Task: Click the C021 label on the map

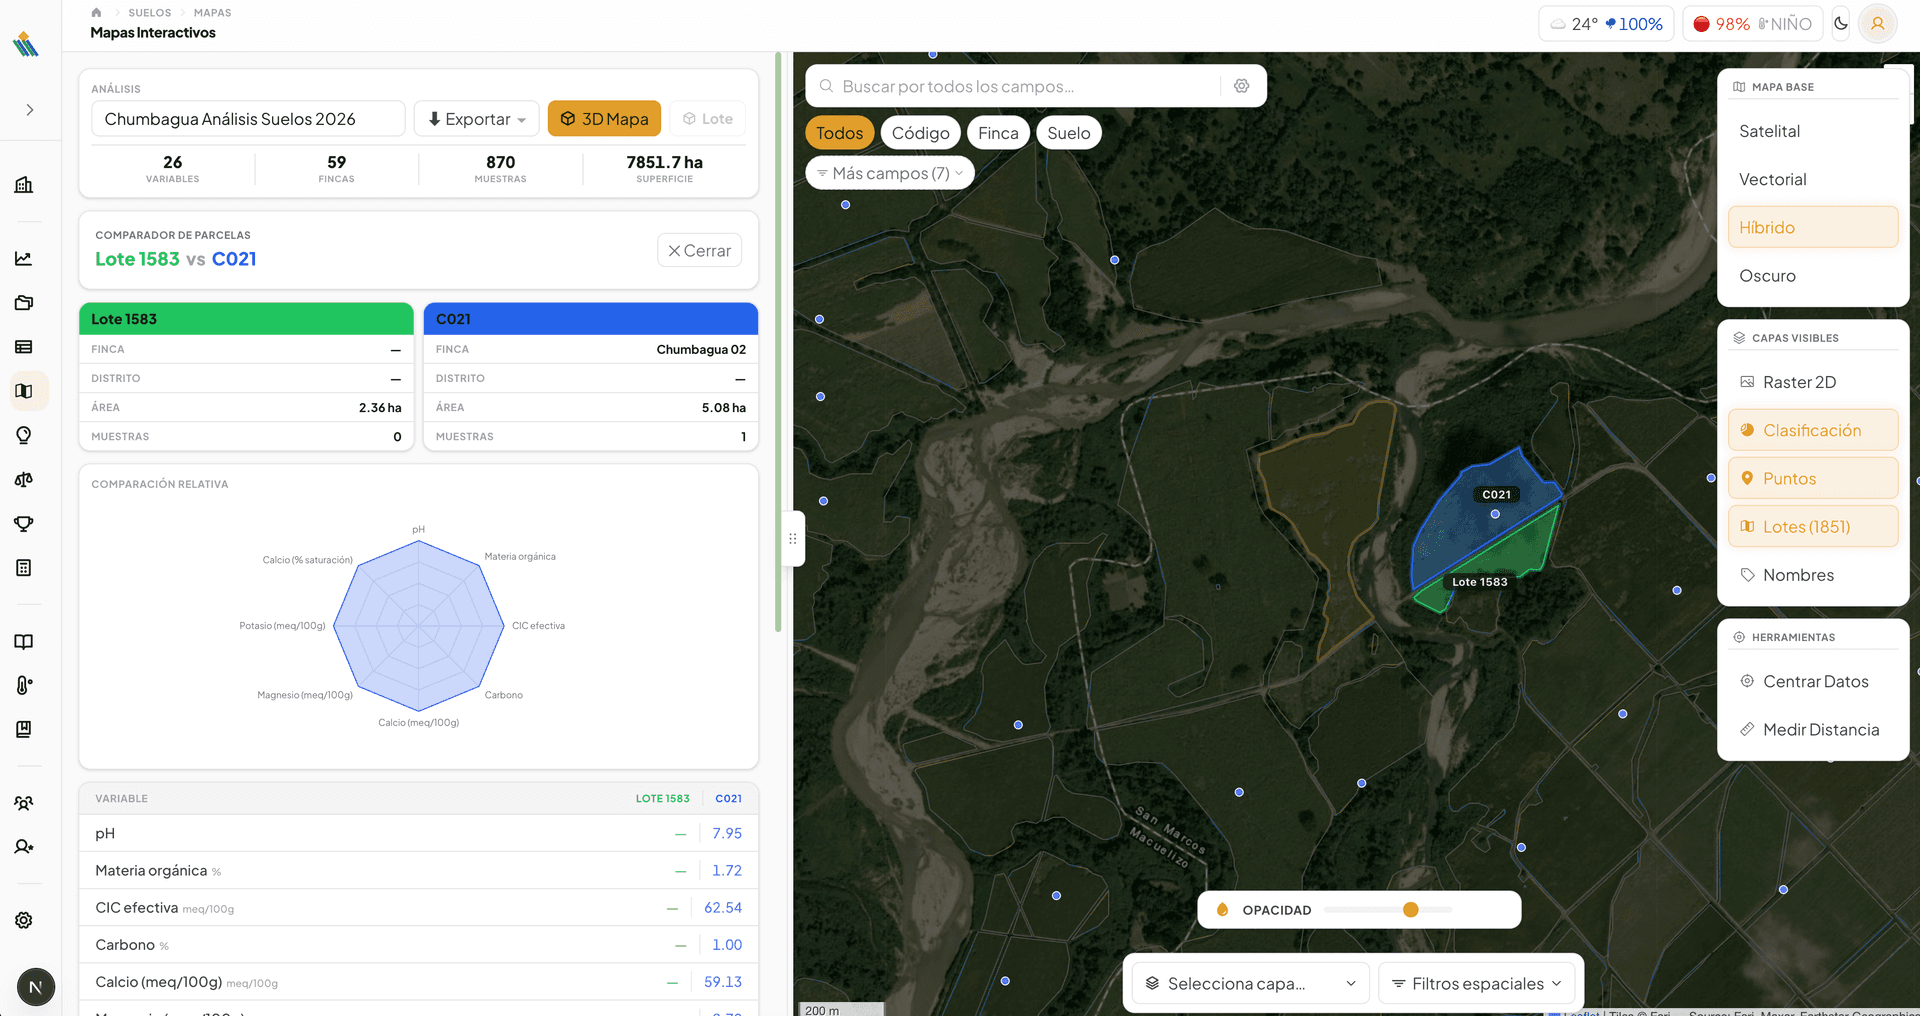Action: (x=1496, y=495)
